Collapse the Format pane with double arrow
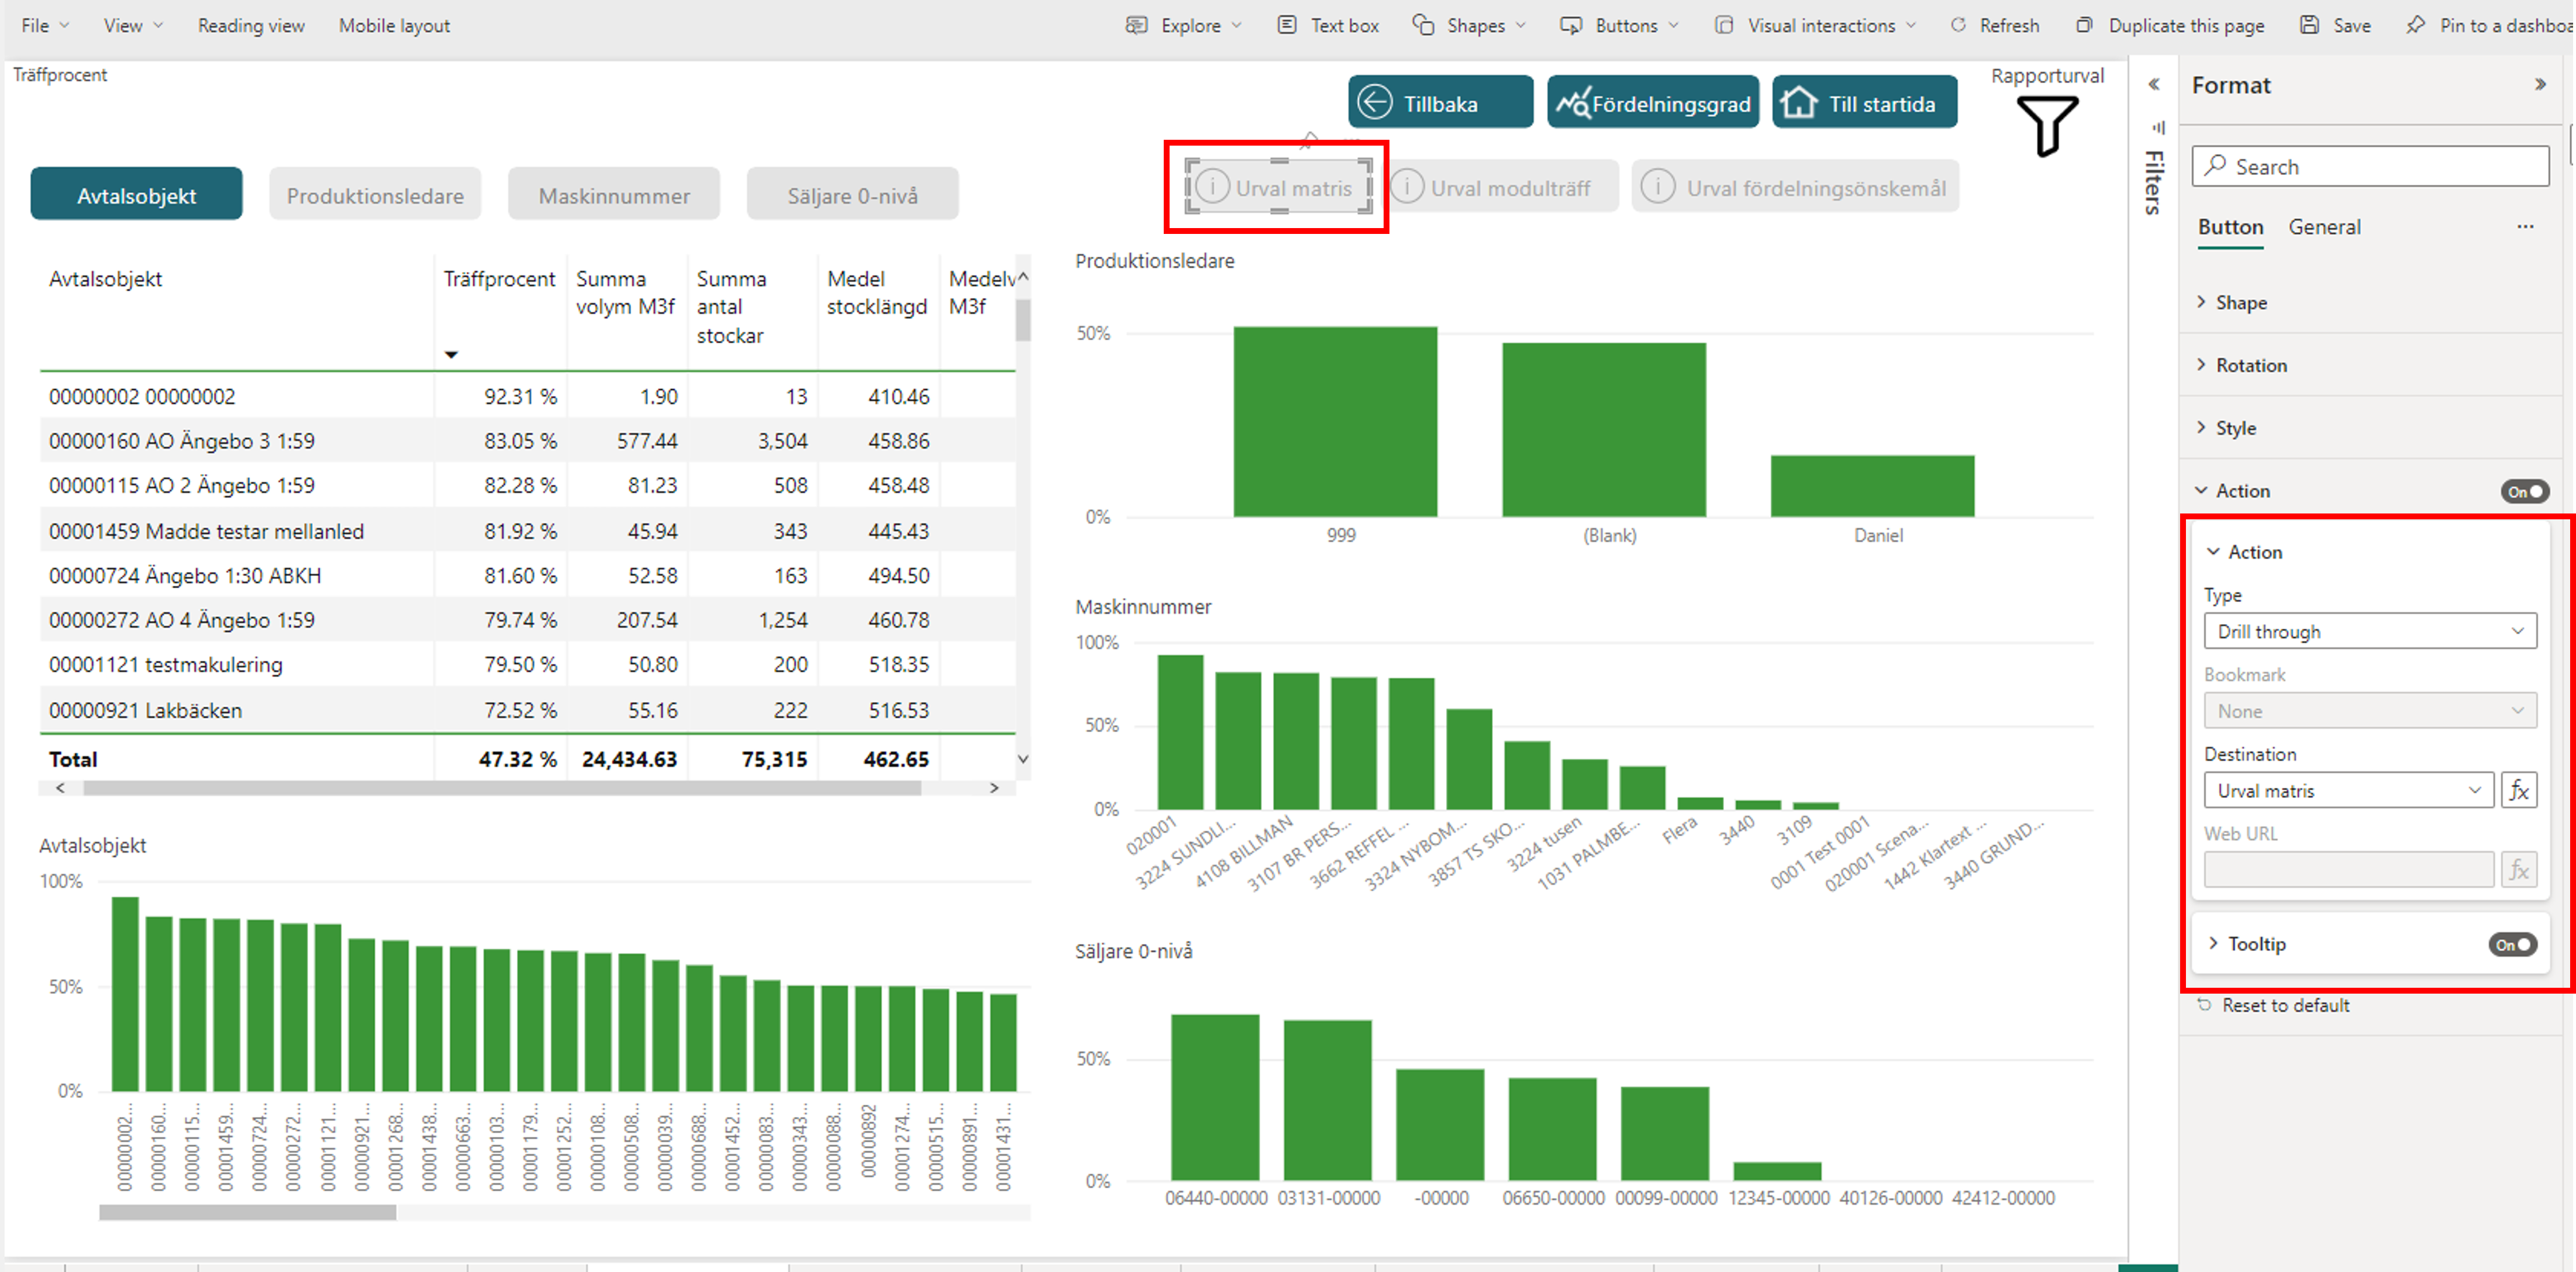 (2540, 85)
